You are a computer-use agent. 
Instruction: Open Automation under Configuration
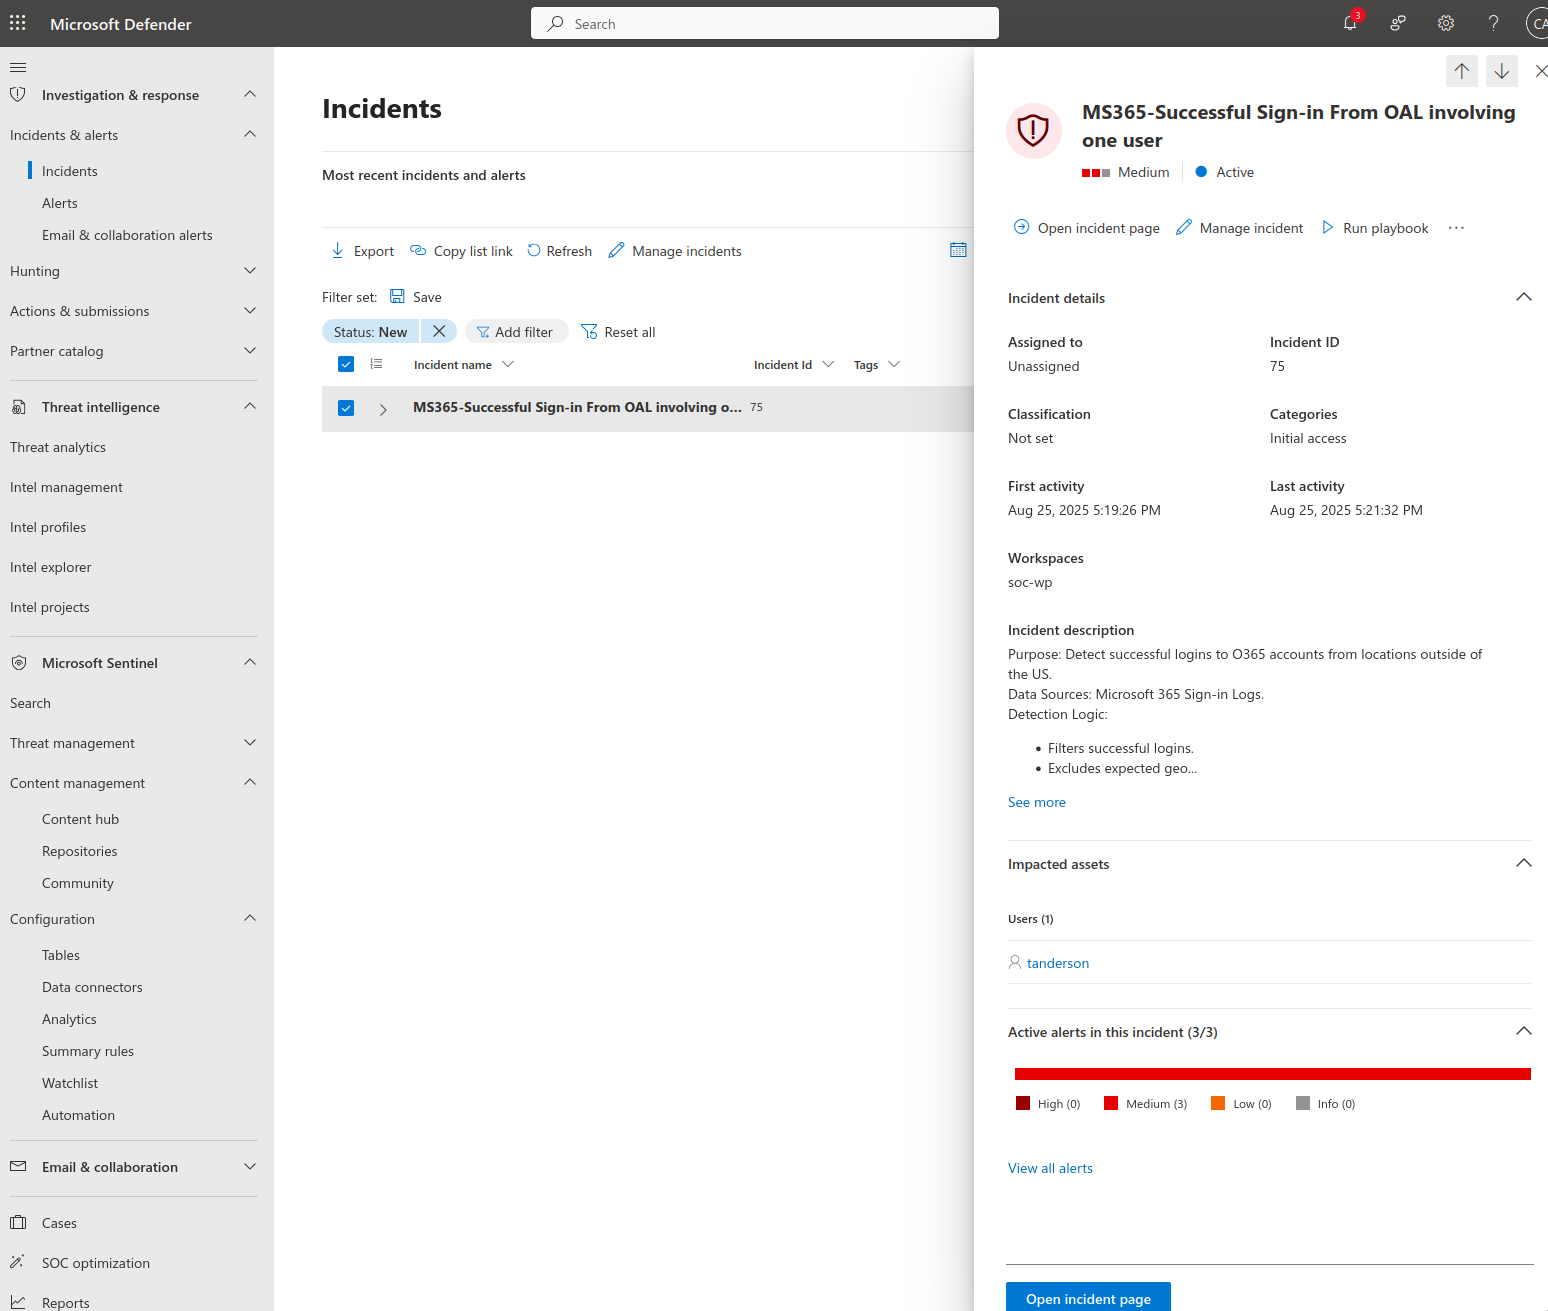[x=78, y=1115]
